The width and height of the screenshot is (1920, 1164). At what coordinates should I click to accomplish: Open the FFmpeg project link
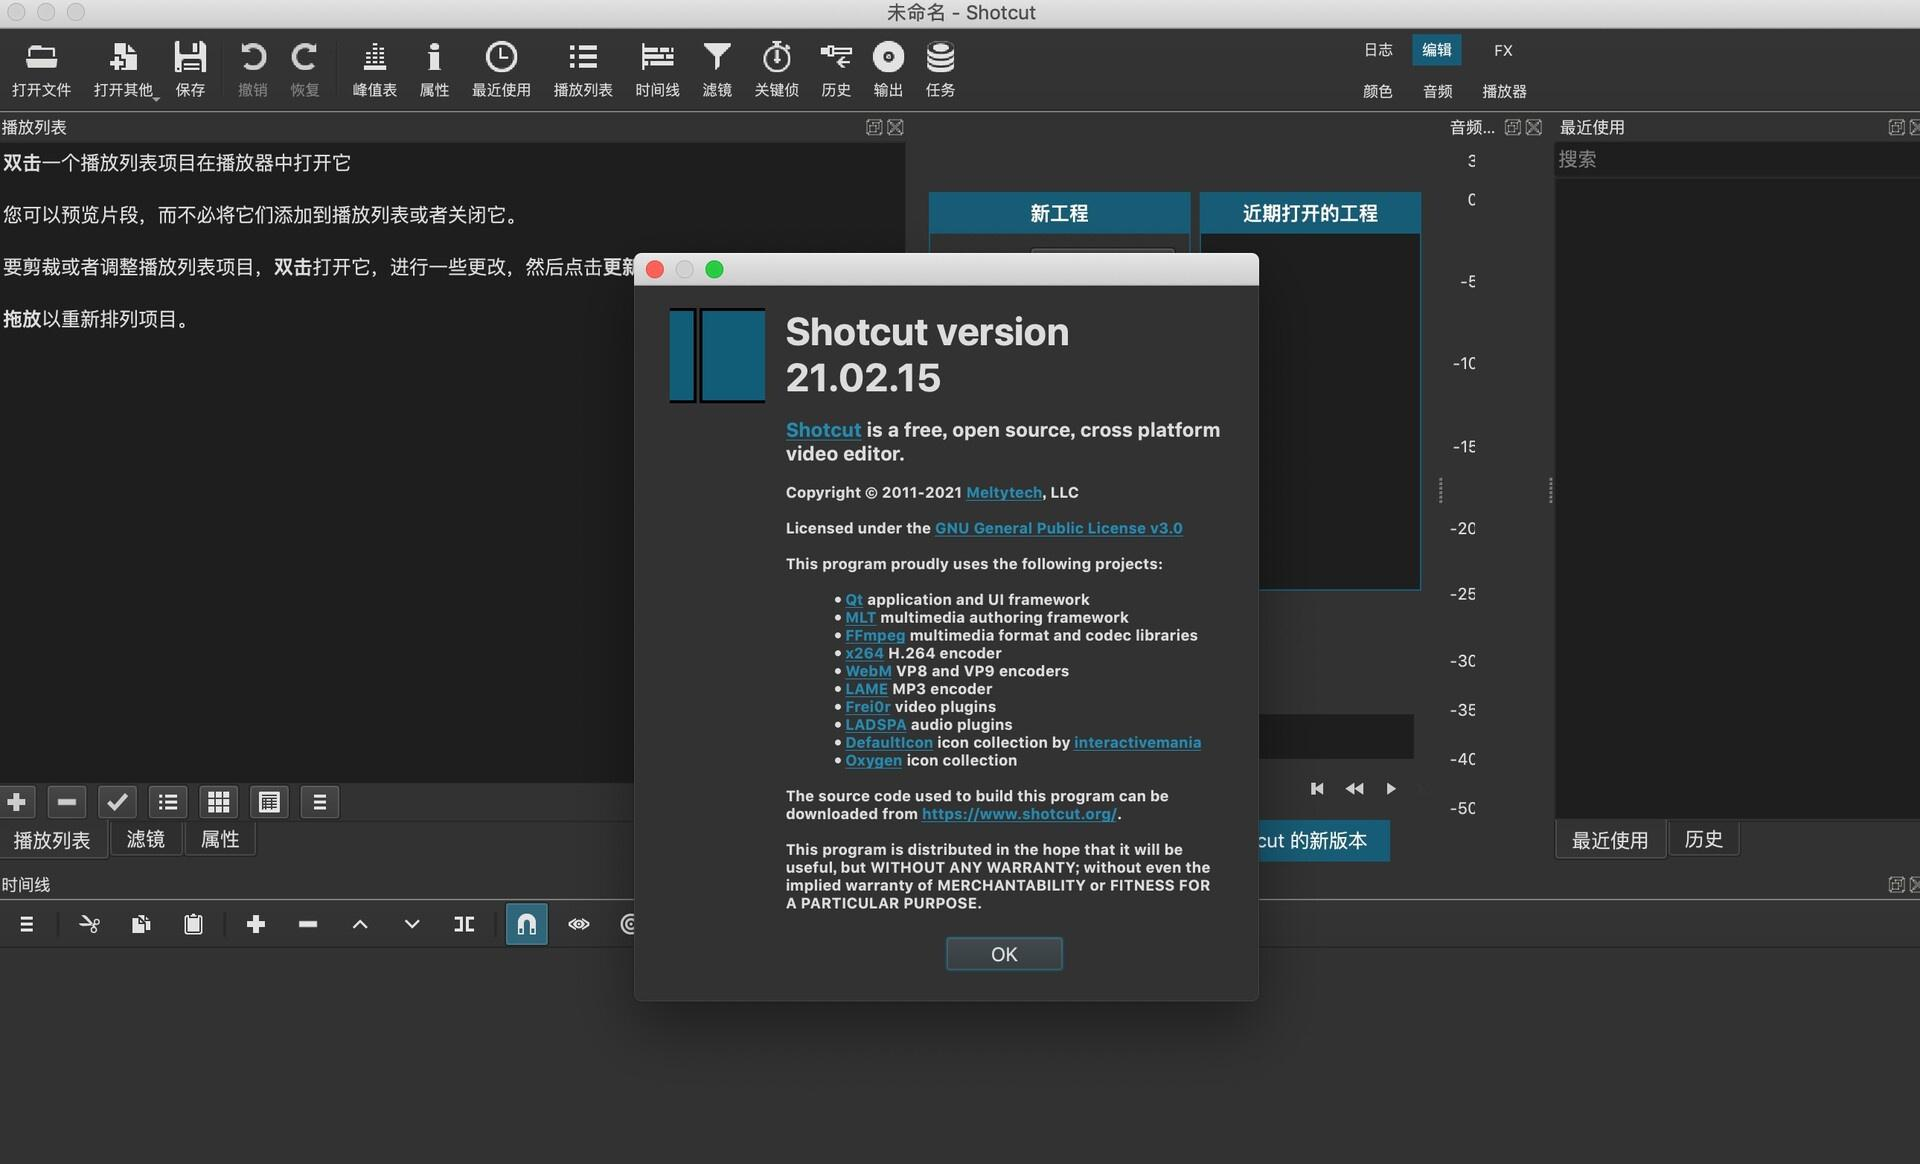[875, 635]
